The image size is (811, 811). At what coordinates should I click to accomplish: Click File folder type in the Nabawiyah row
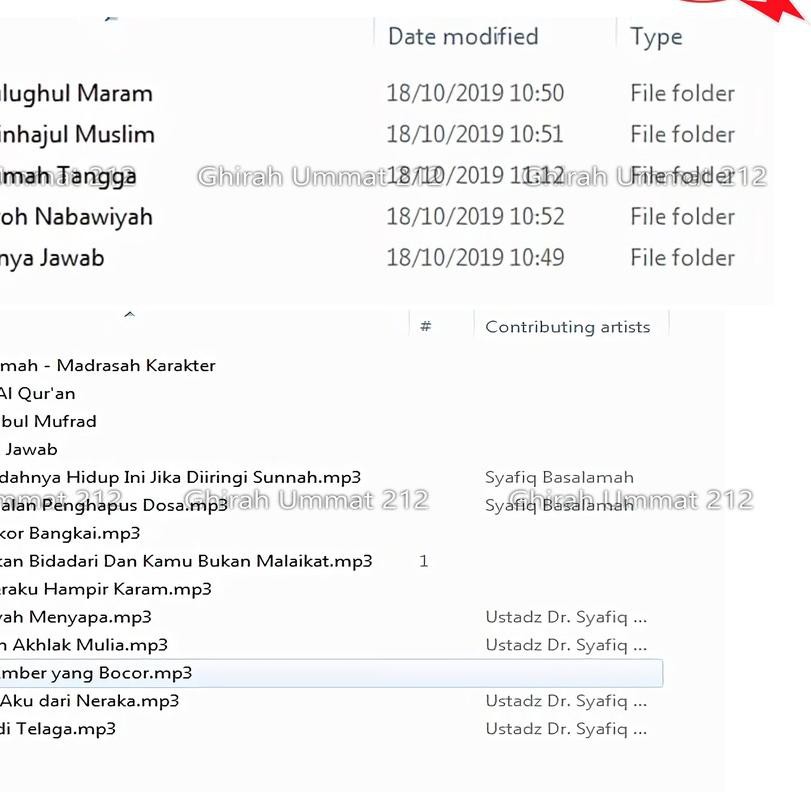tap(682, 217)
